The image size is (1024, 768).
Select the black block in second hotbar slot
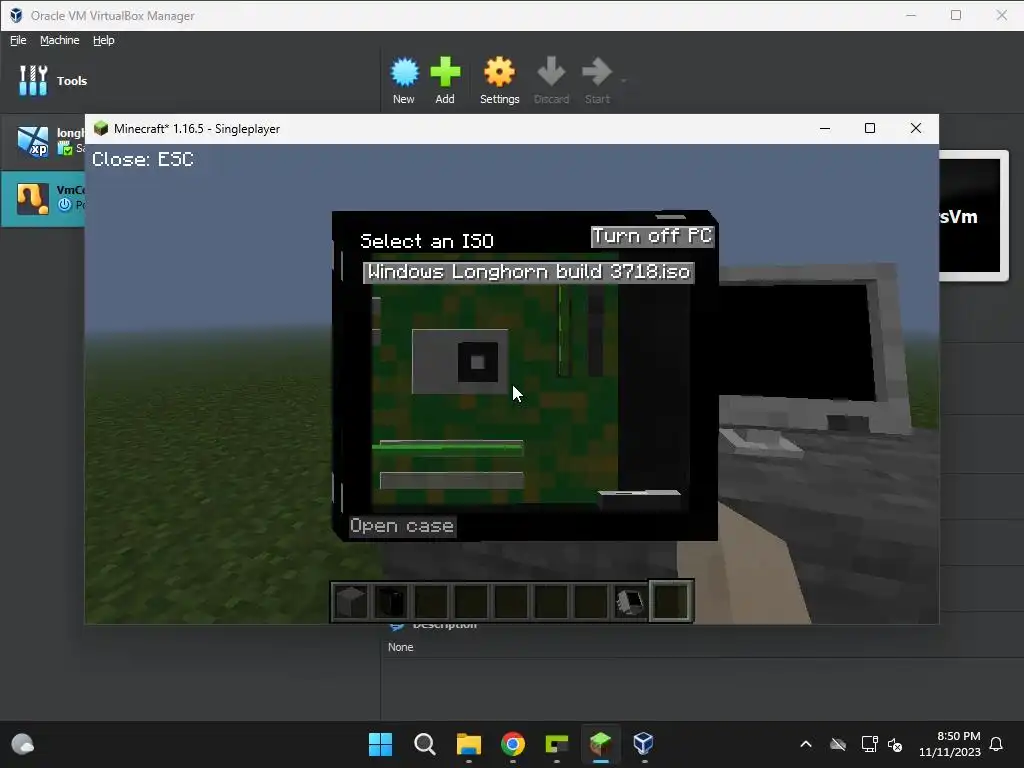pyautogui.click(x=391, y=601)
